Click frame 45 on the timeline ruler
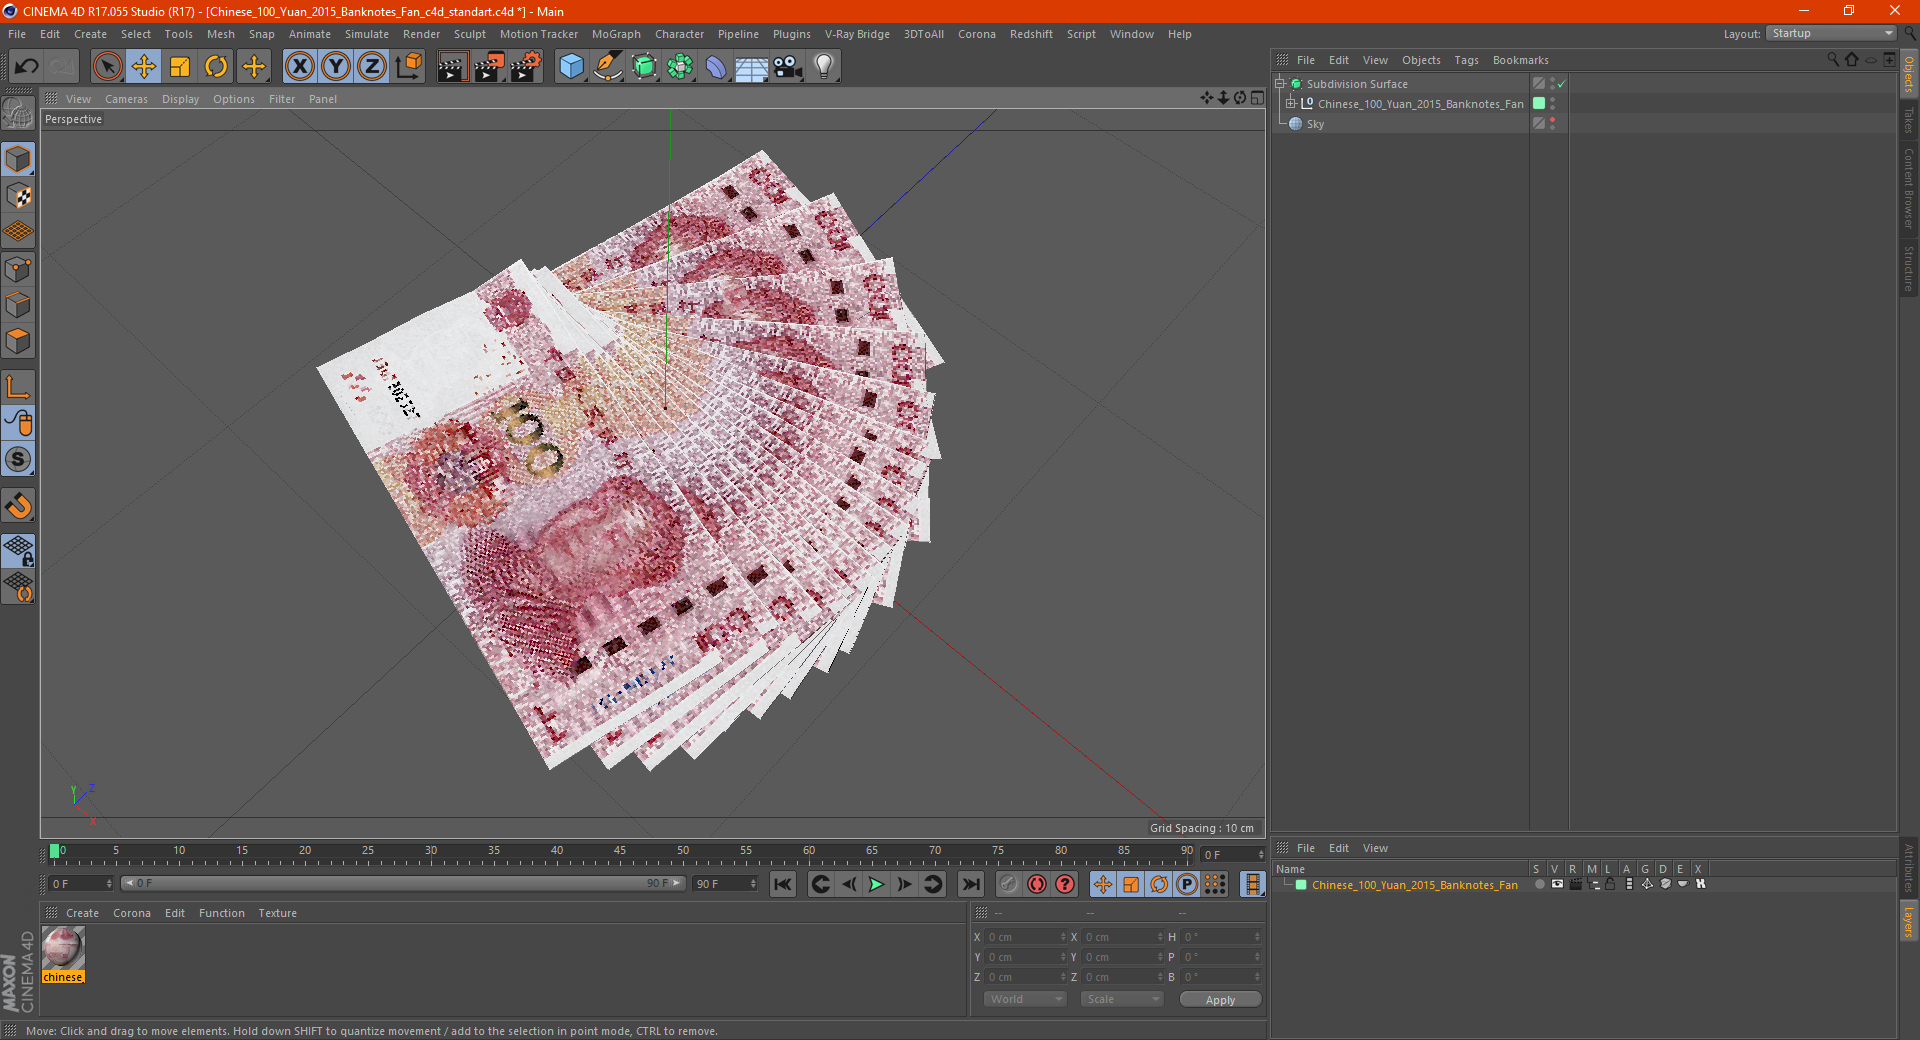 pos(620,852)
